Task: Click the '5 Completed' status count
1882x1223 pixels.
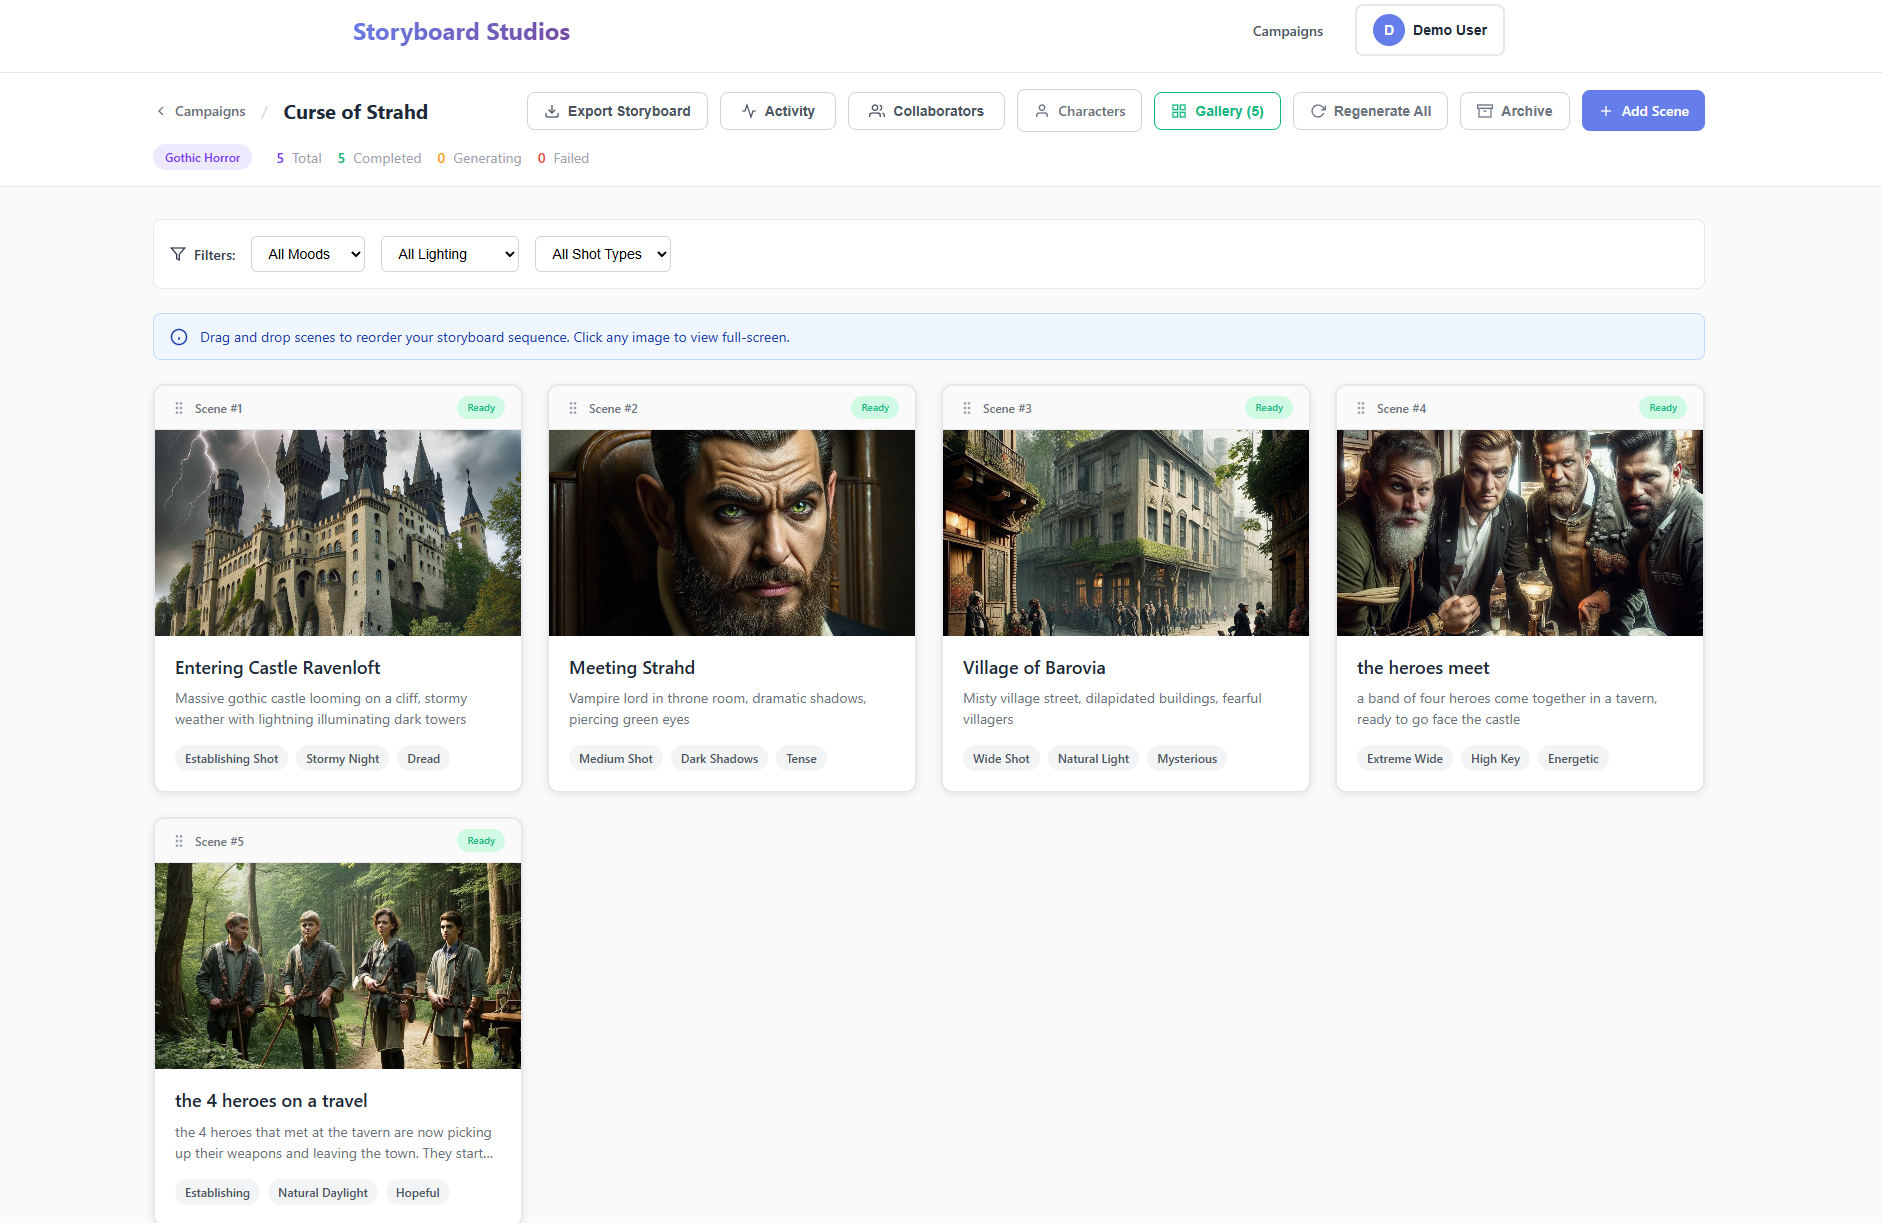Action: click(x=380, y=158)
